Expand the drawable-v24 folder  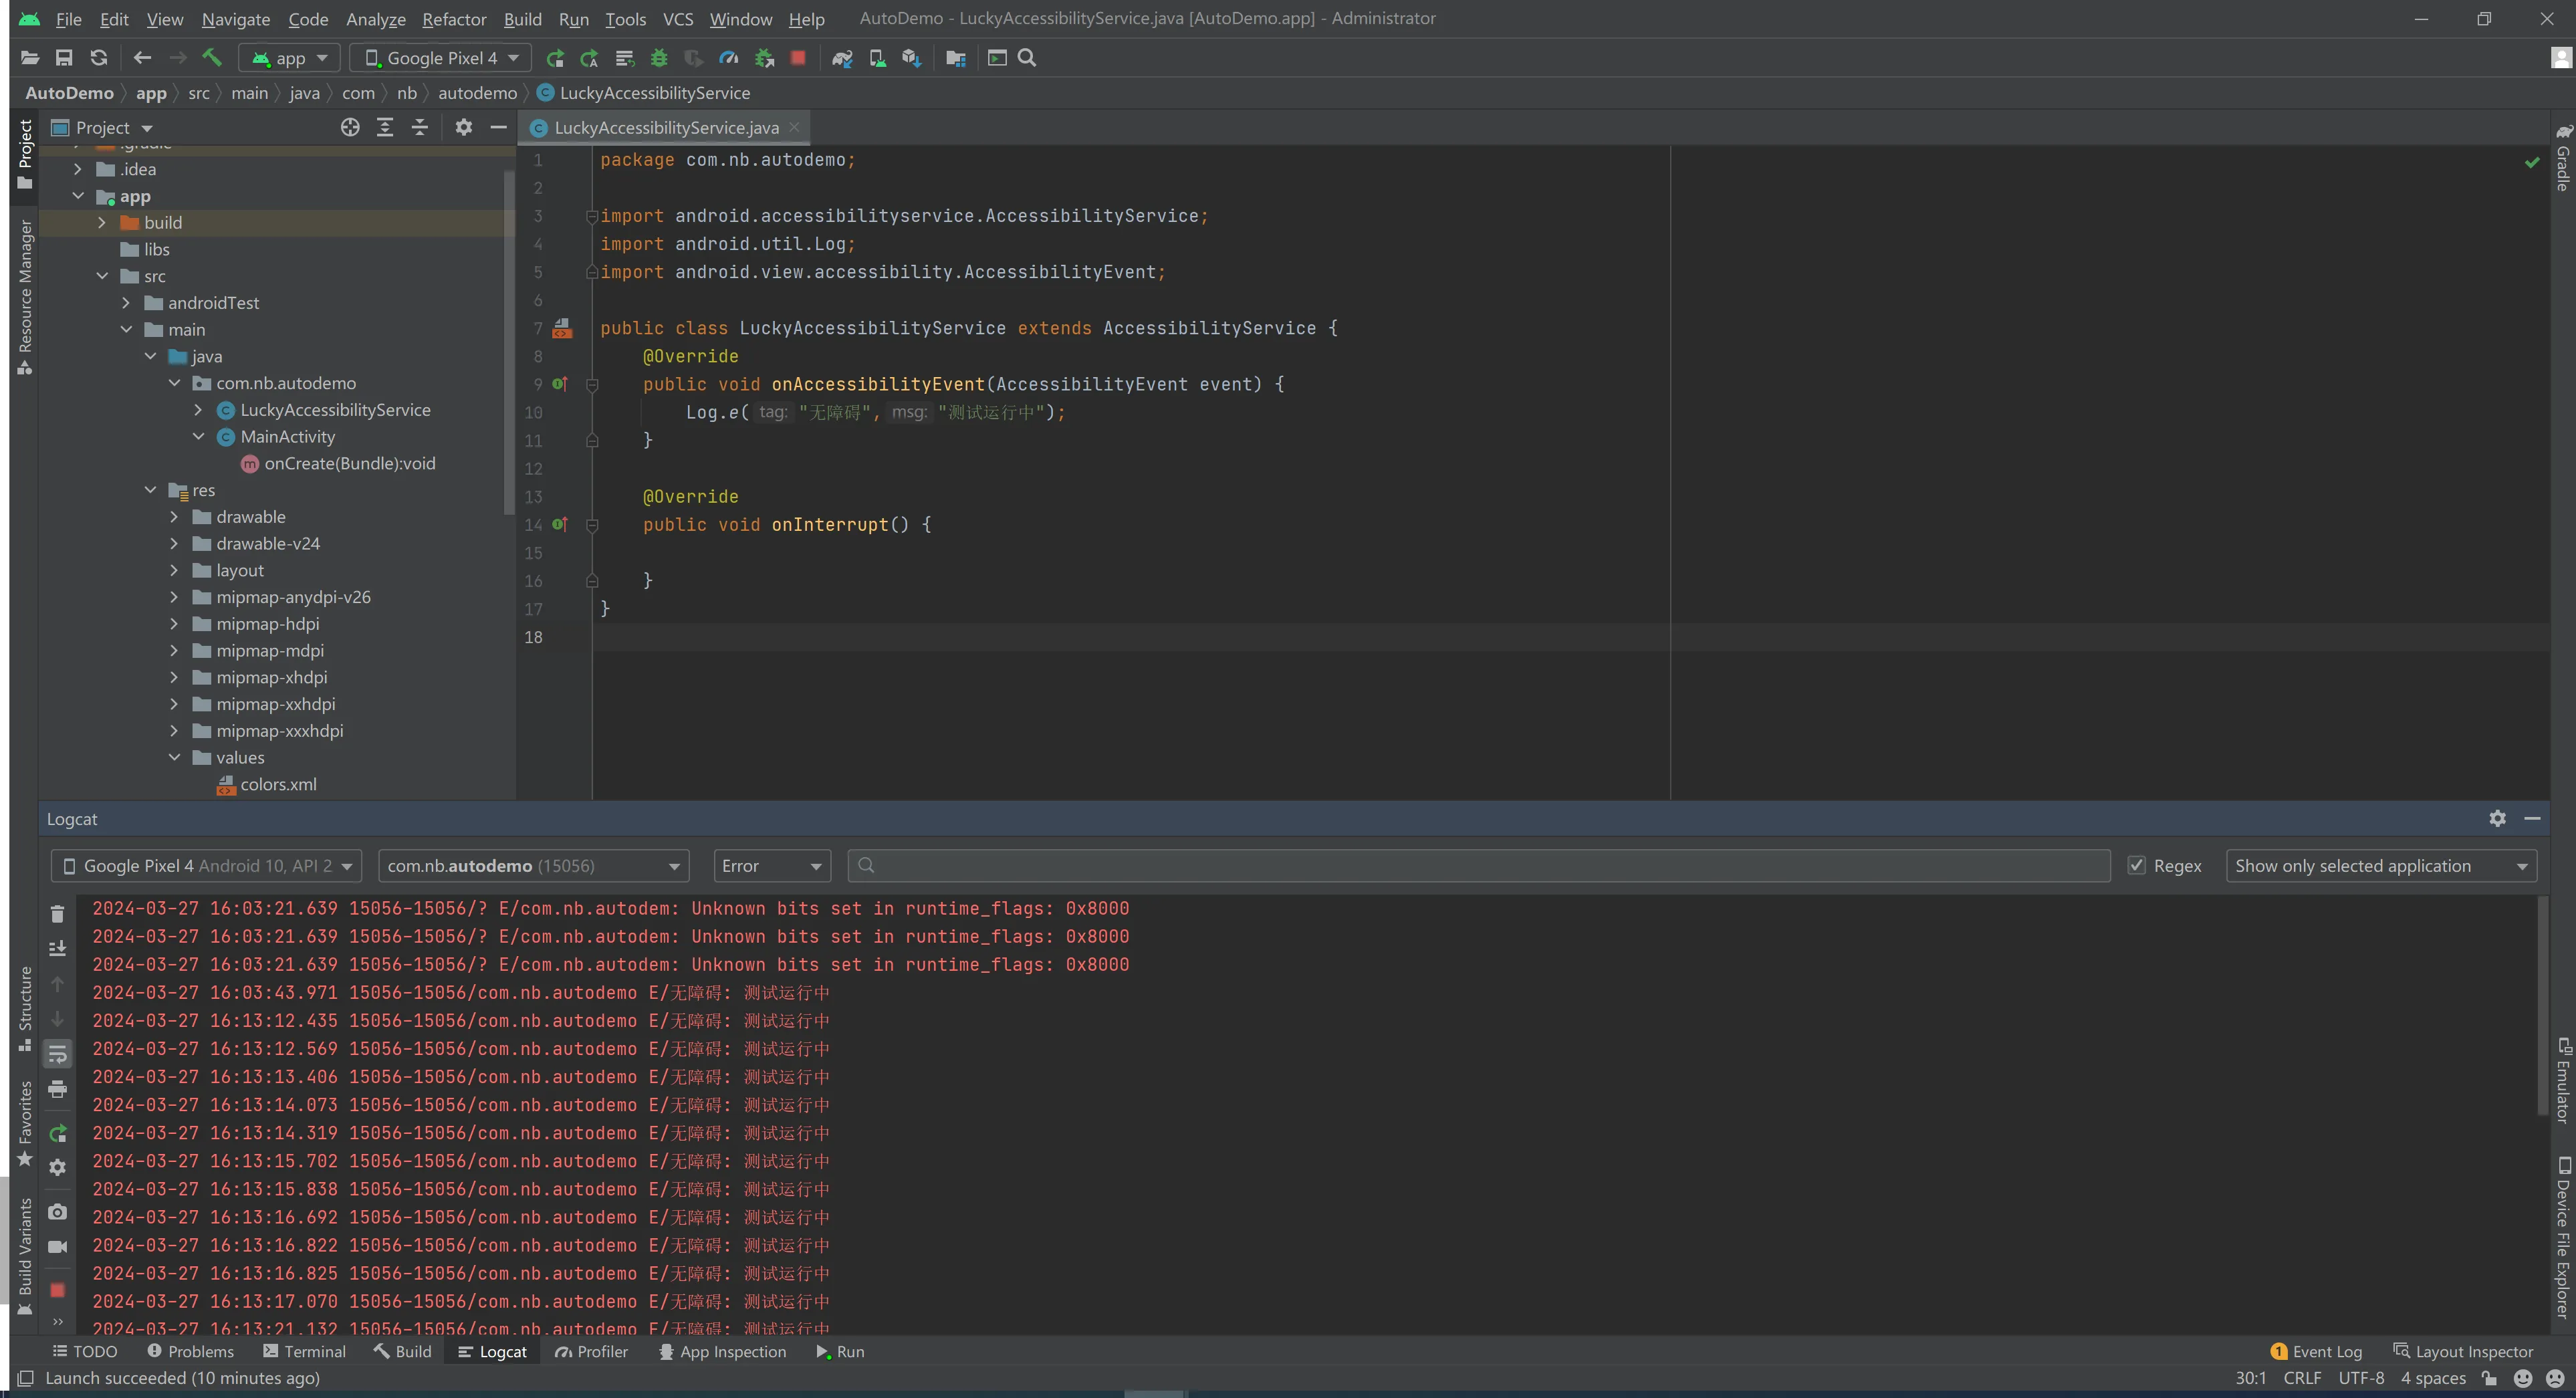click(x=174, y=544)
